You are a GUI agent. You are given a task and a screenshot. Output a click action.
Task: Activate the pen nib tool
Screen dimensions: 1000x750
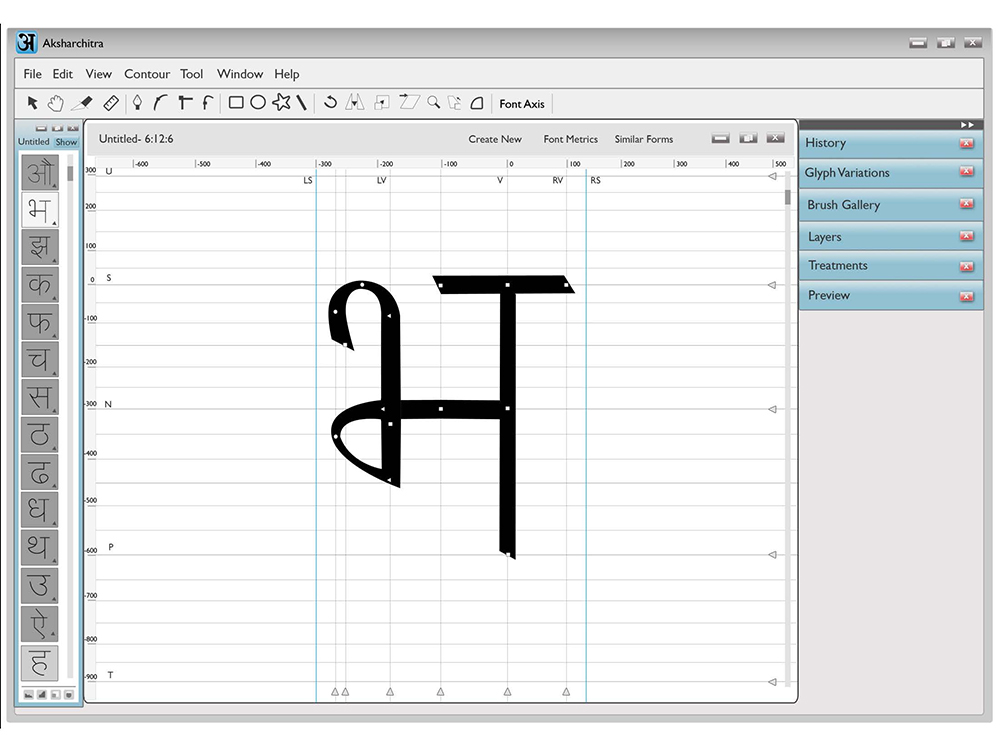pos(137,103)
